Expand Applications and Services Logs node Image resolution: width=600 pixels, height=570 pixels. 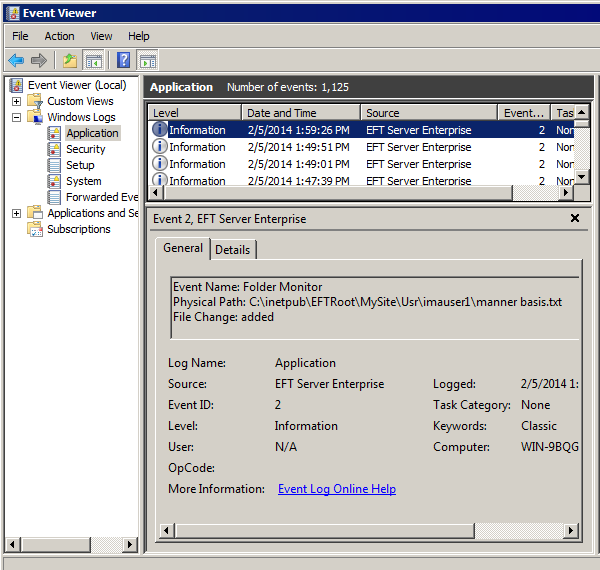click(17, 213)
